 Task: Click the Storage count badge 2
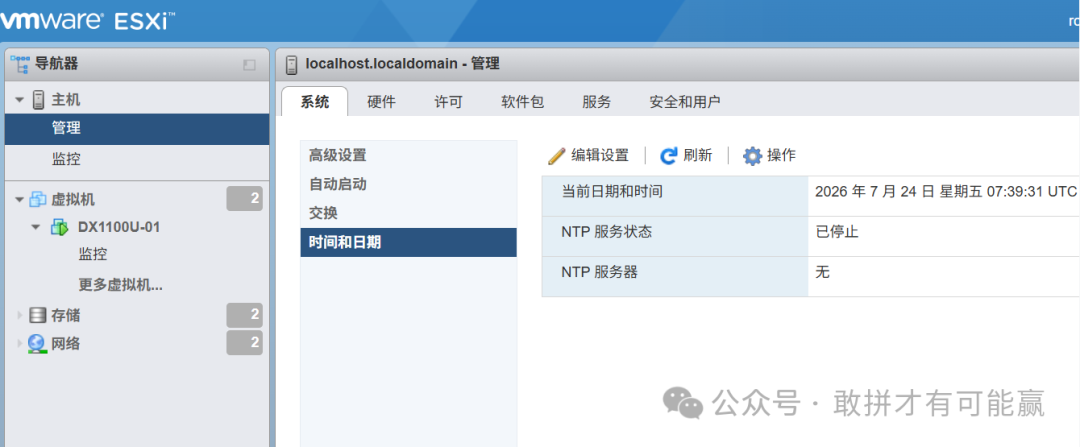tap(245, 315)
